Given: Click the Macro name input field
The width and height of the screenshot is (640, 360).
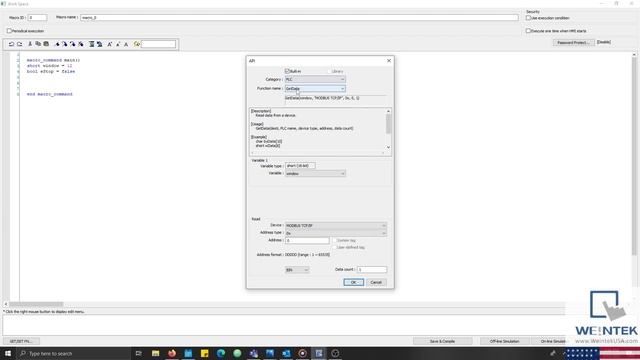Looking at the screenshot, I should click(299, 18).
